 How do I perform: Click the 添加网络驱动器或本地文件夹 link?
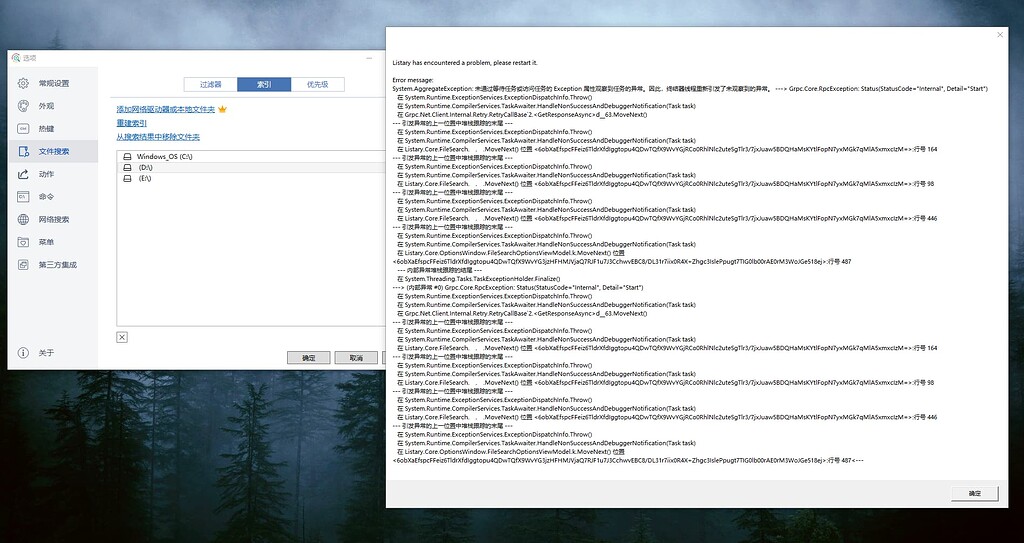(165, 109)
